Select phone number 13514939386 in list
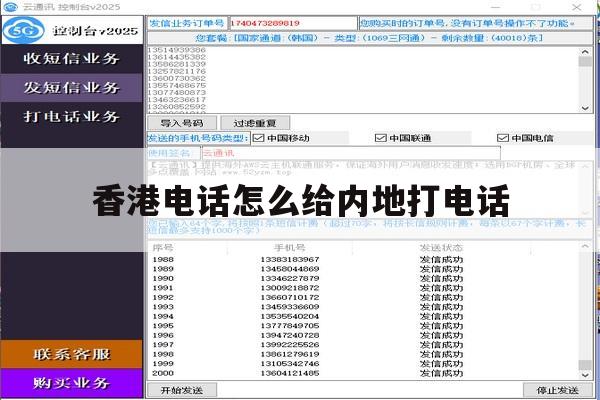 177,50
